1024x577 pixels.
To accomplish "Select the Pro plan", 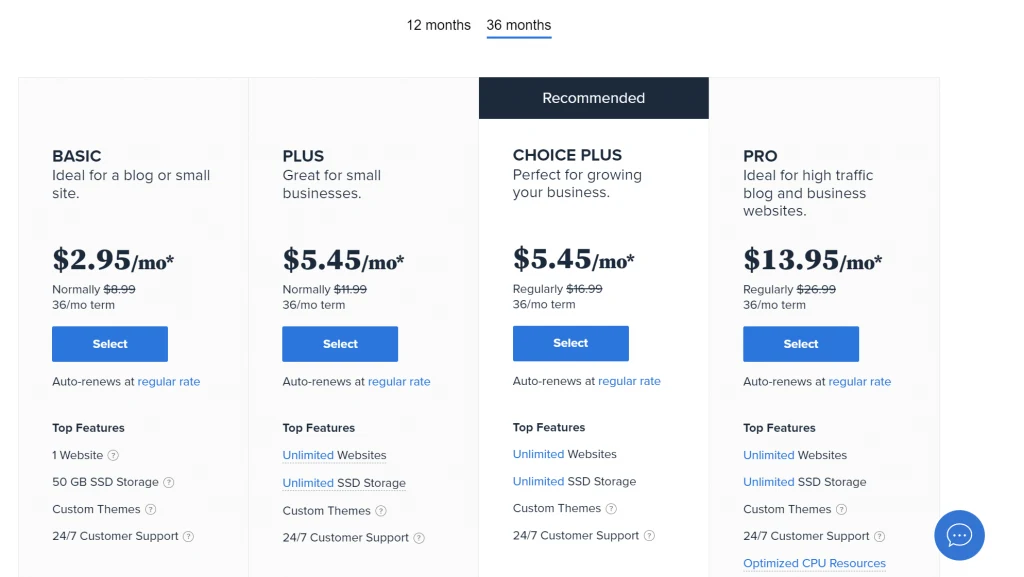I will tap(801, 344).
